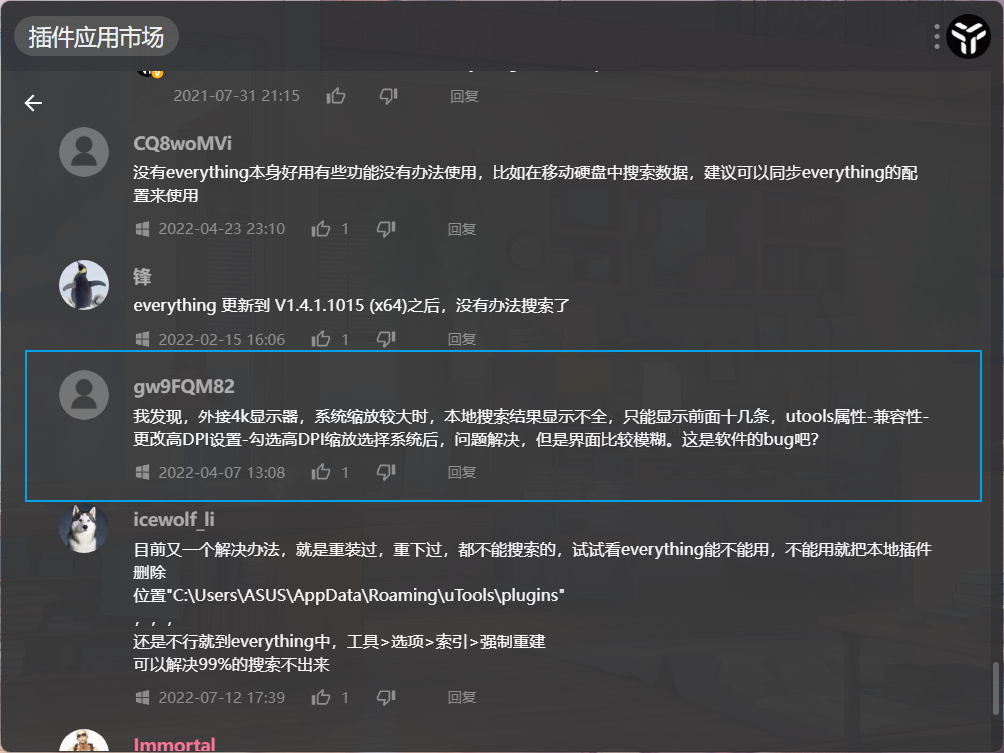The width and height of the screenshot is (1004, 753).
Task: Thumbs down CQ8woMVi's comment
Action: click(x=386, y=229)
